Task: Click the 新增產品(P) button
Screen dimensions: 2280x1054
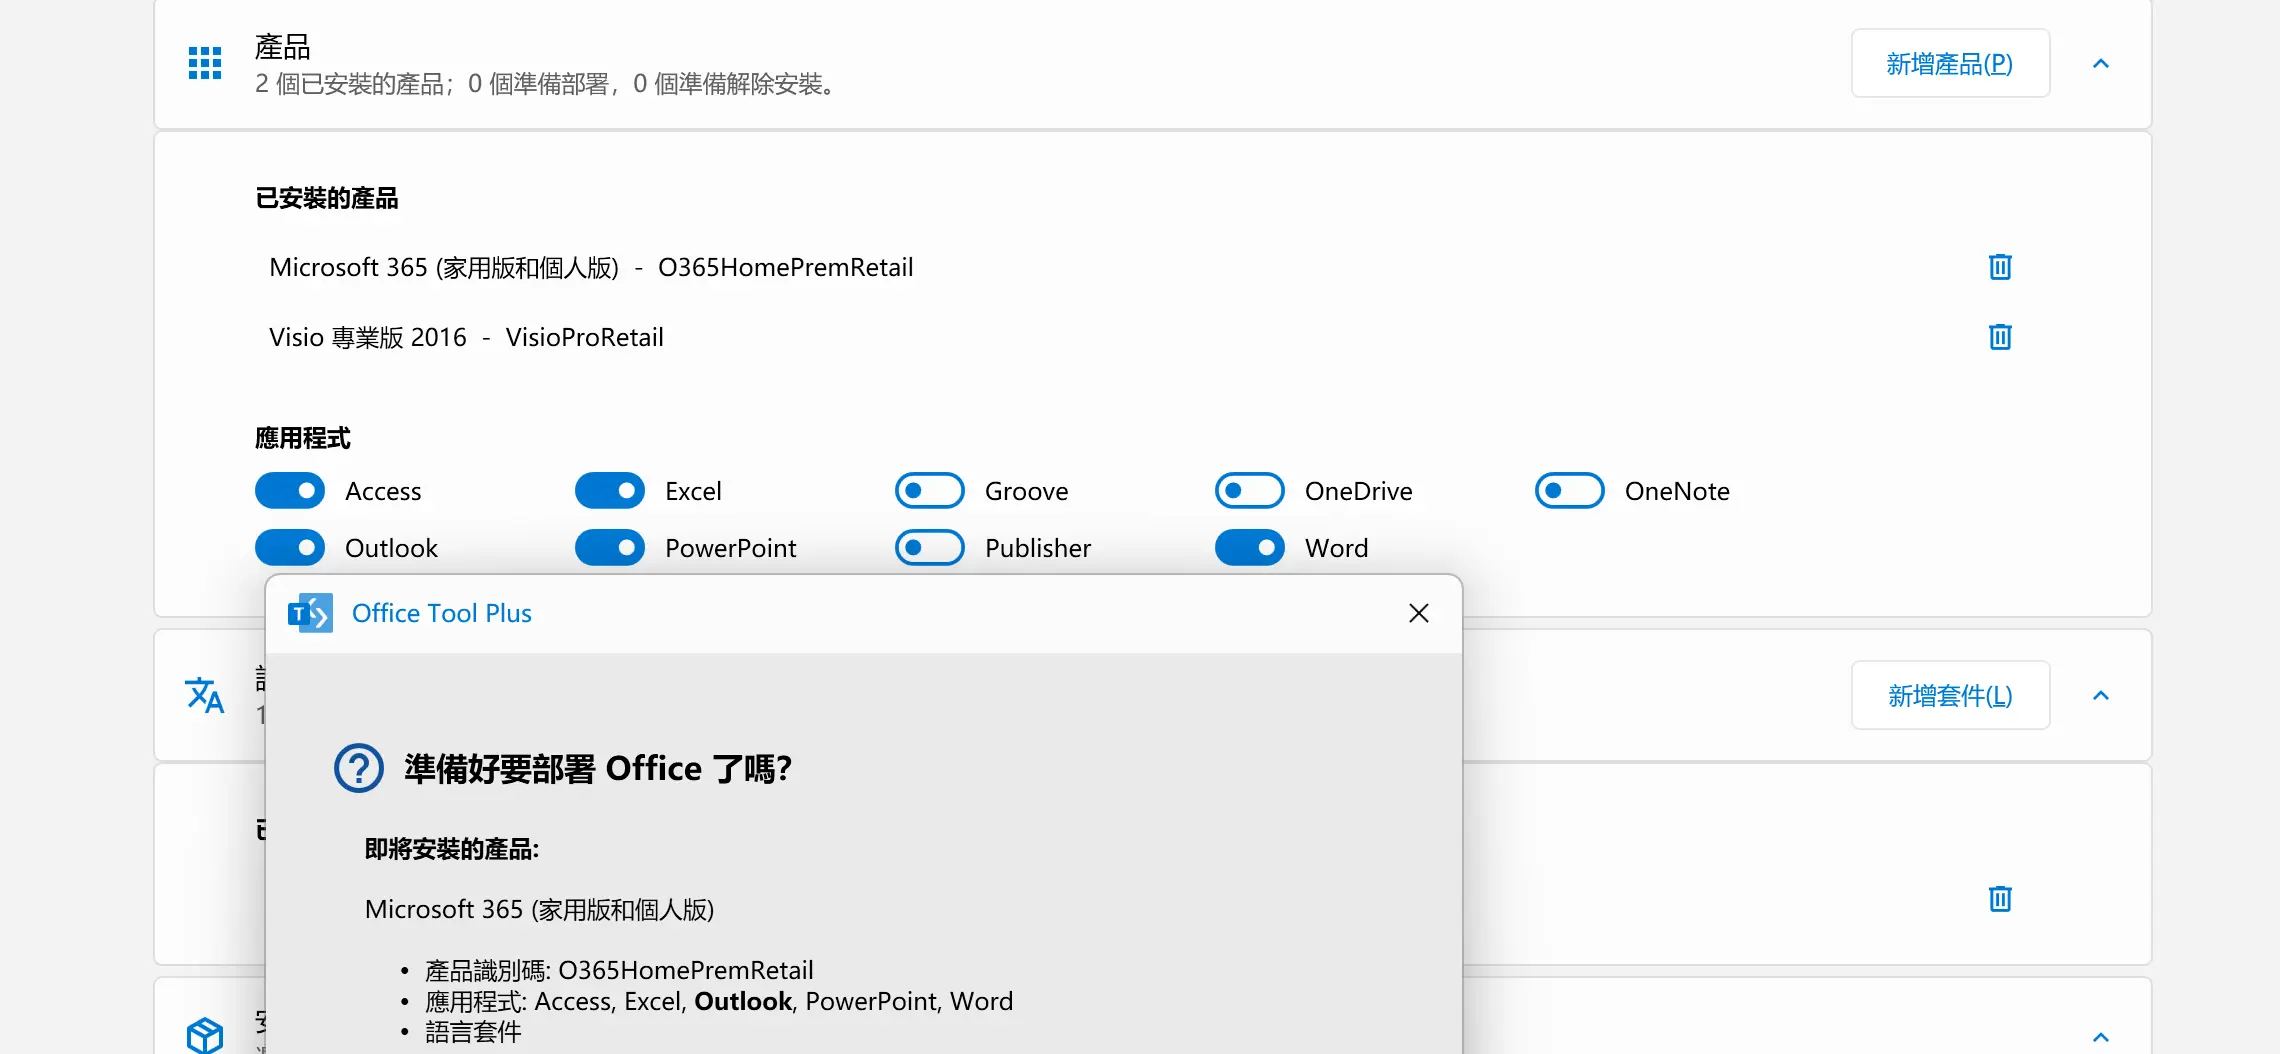Action: tap(1950, 64)
